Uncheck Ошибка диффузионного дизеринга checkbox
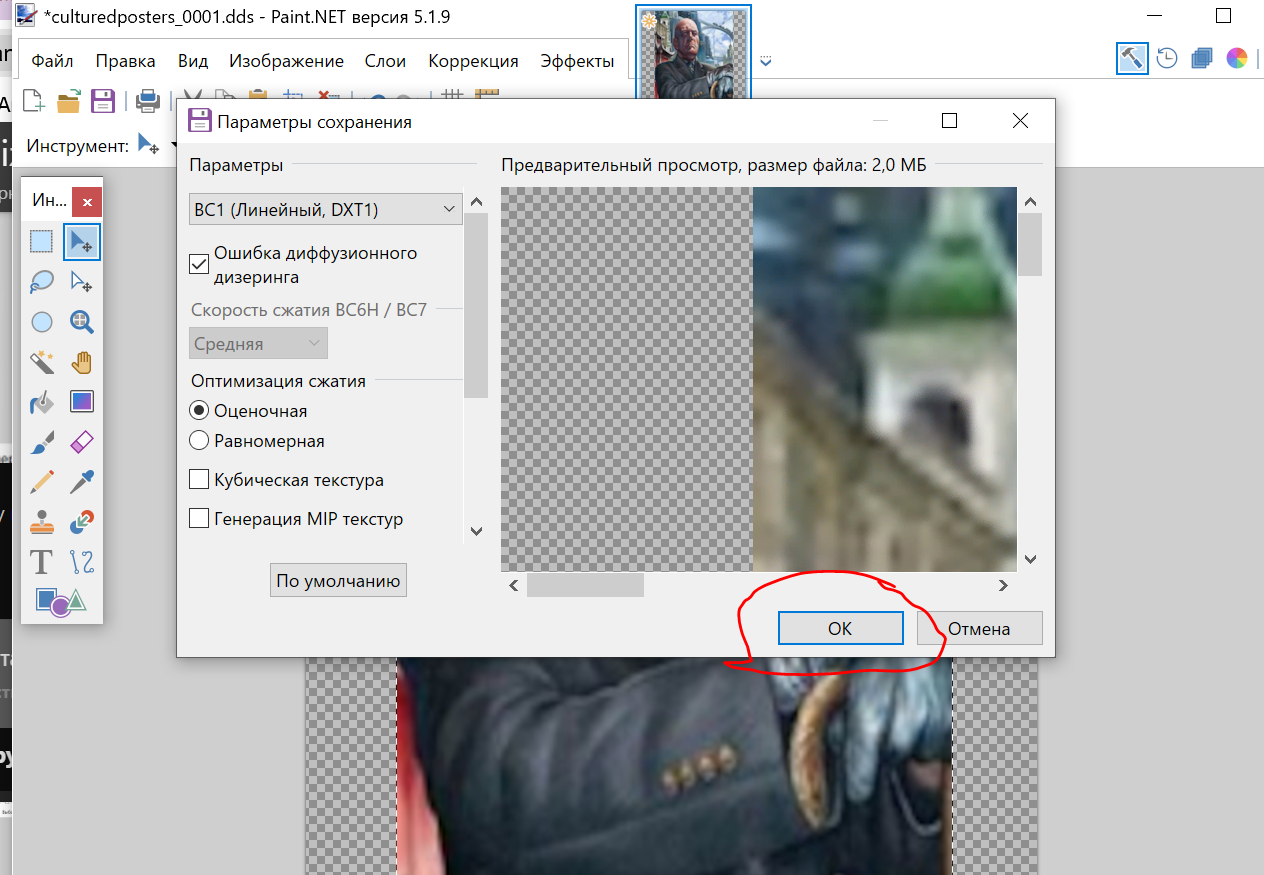This screenshot has height=875, width=1264. [x=199, y=264]
